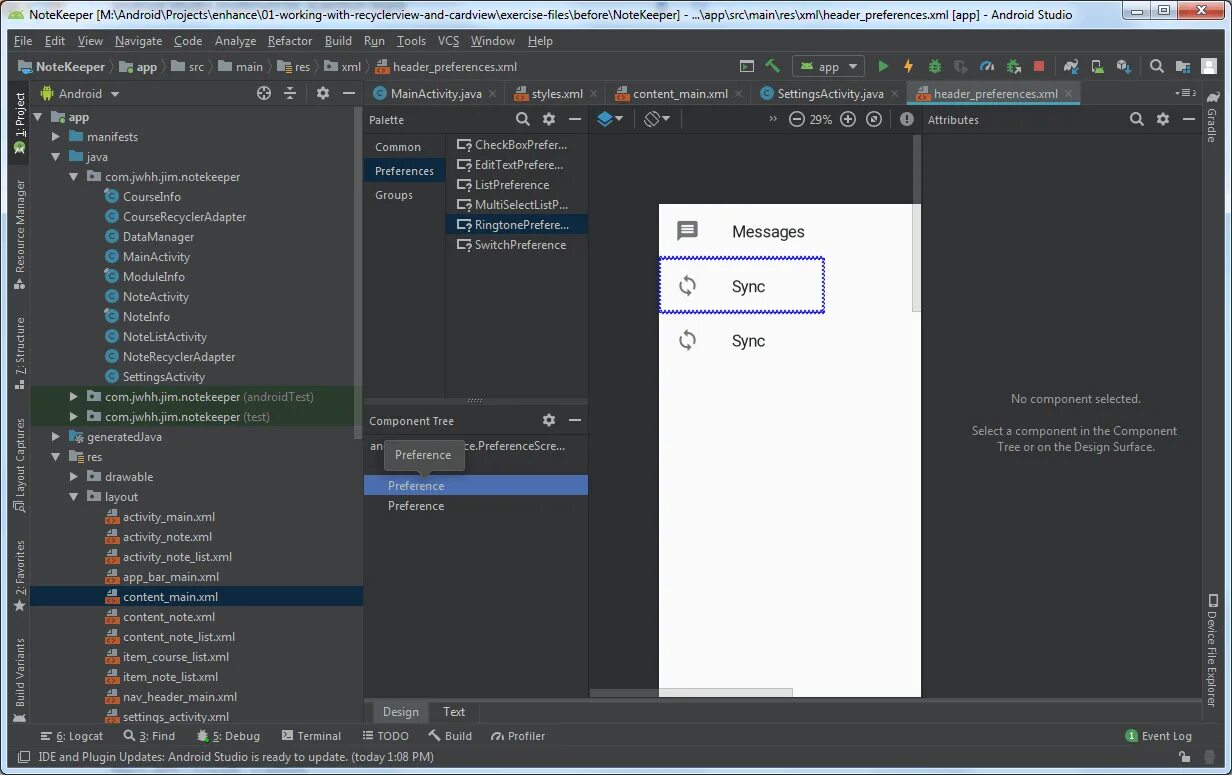1232x775 pixels.
Task: Collapse all in Project panel
Action: [290, 93]
